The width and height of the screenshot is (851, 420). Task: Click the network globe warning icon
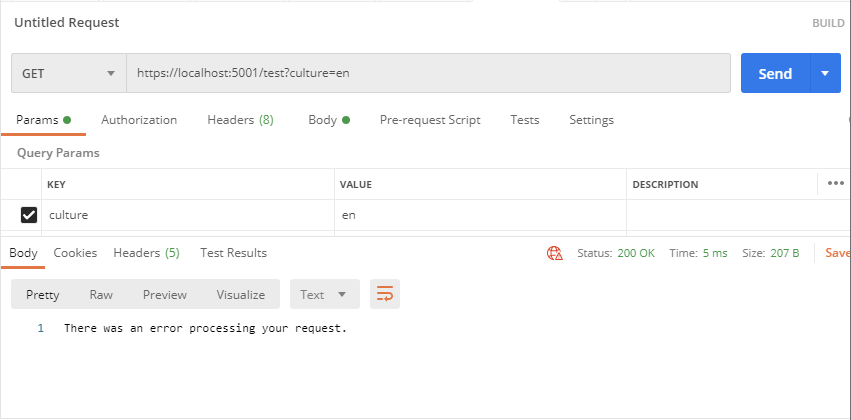pyautogui.click(x=554, y=253)
